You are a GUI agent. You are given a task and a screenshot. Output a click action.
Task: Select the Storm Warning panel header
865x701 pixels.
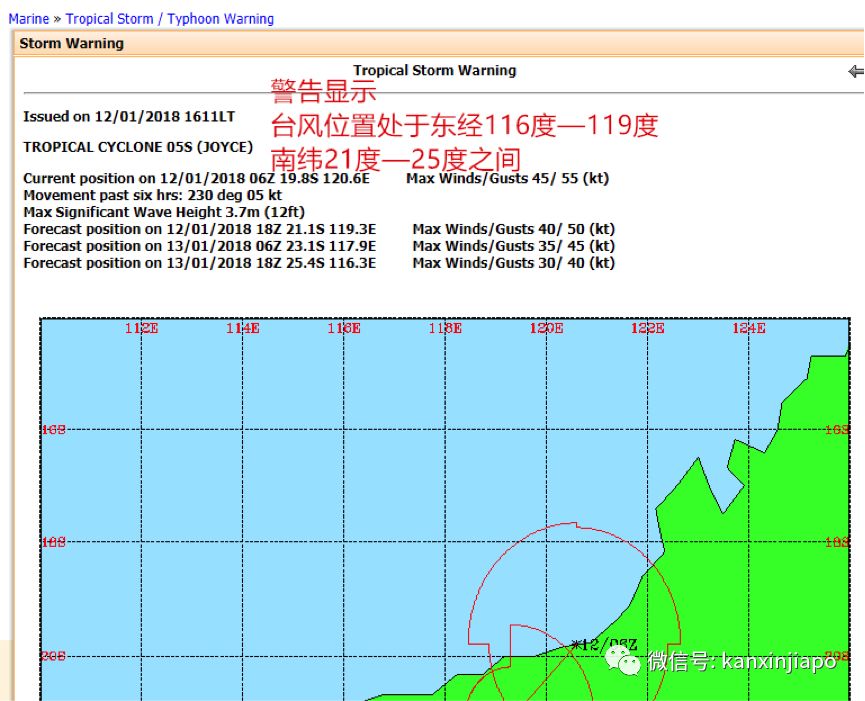tap(72, 44)
